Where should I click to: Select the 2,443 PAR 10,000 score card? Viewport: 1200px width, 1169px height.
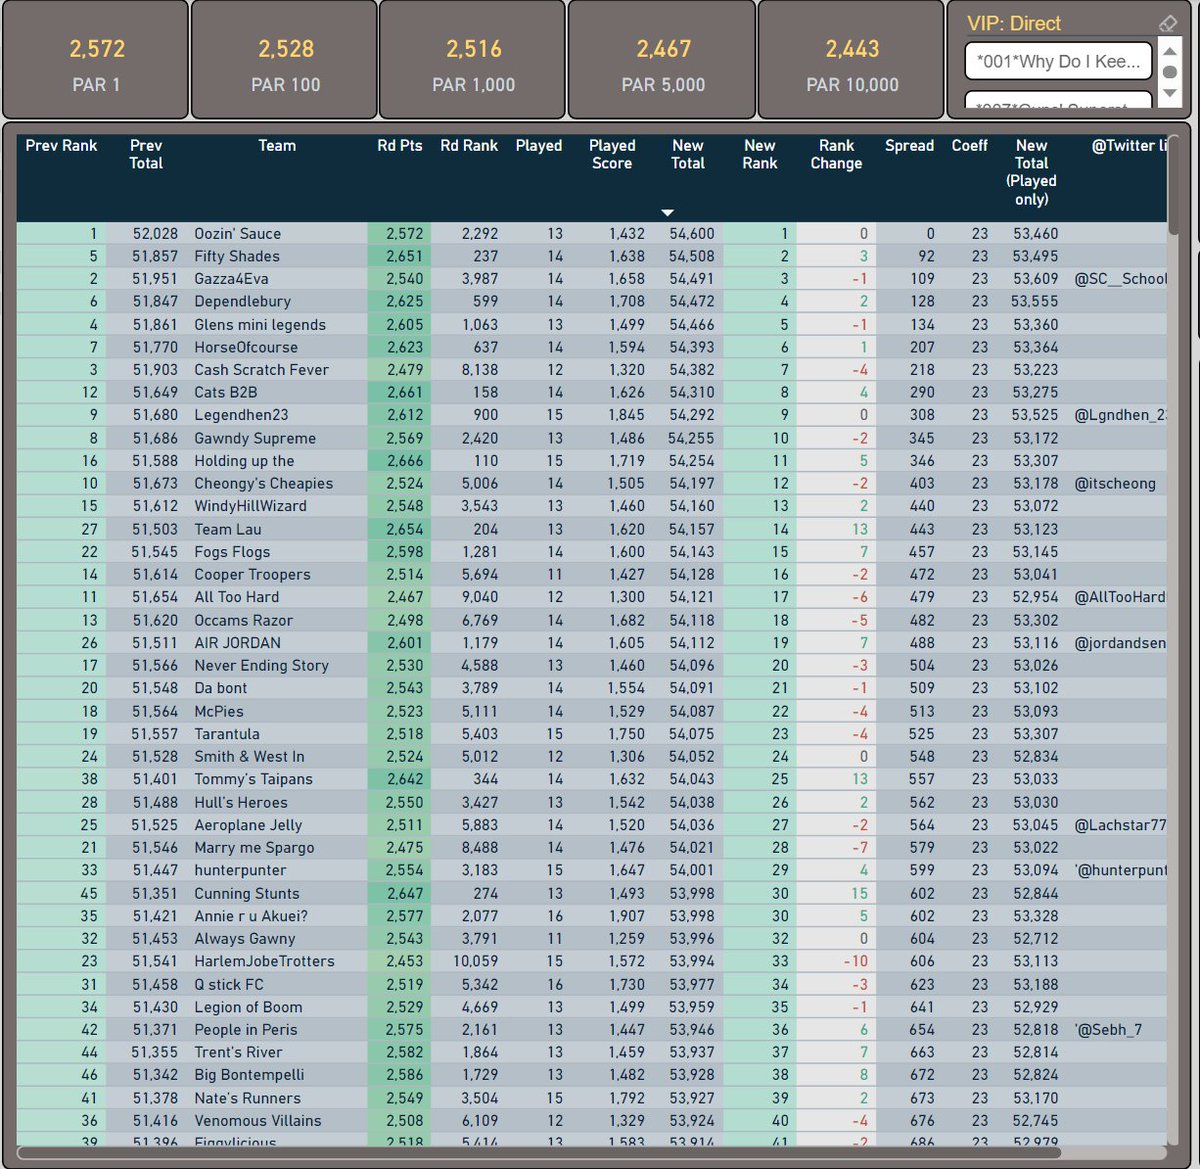(x=851, y=60)
